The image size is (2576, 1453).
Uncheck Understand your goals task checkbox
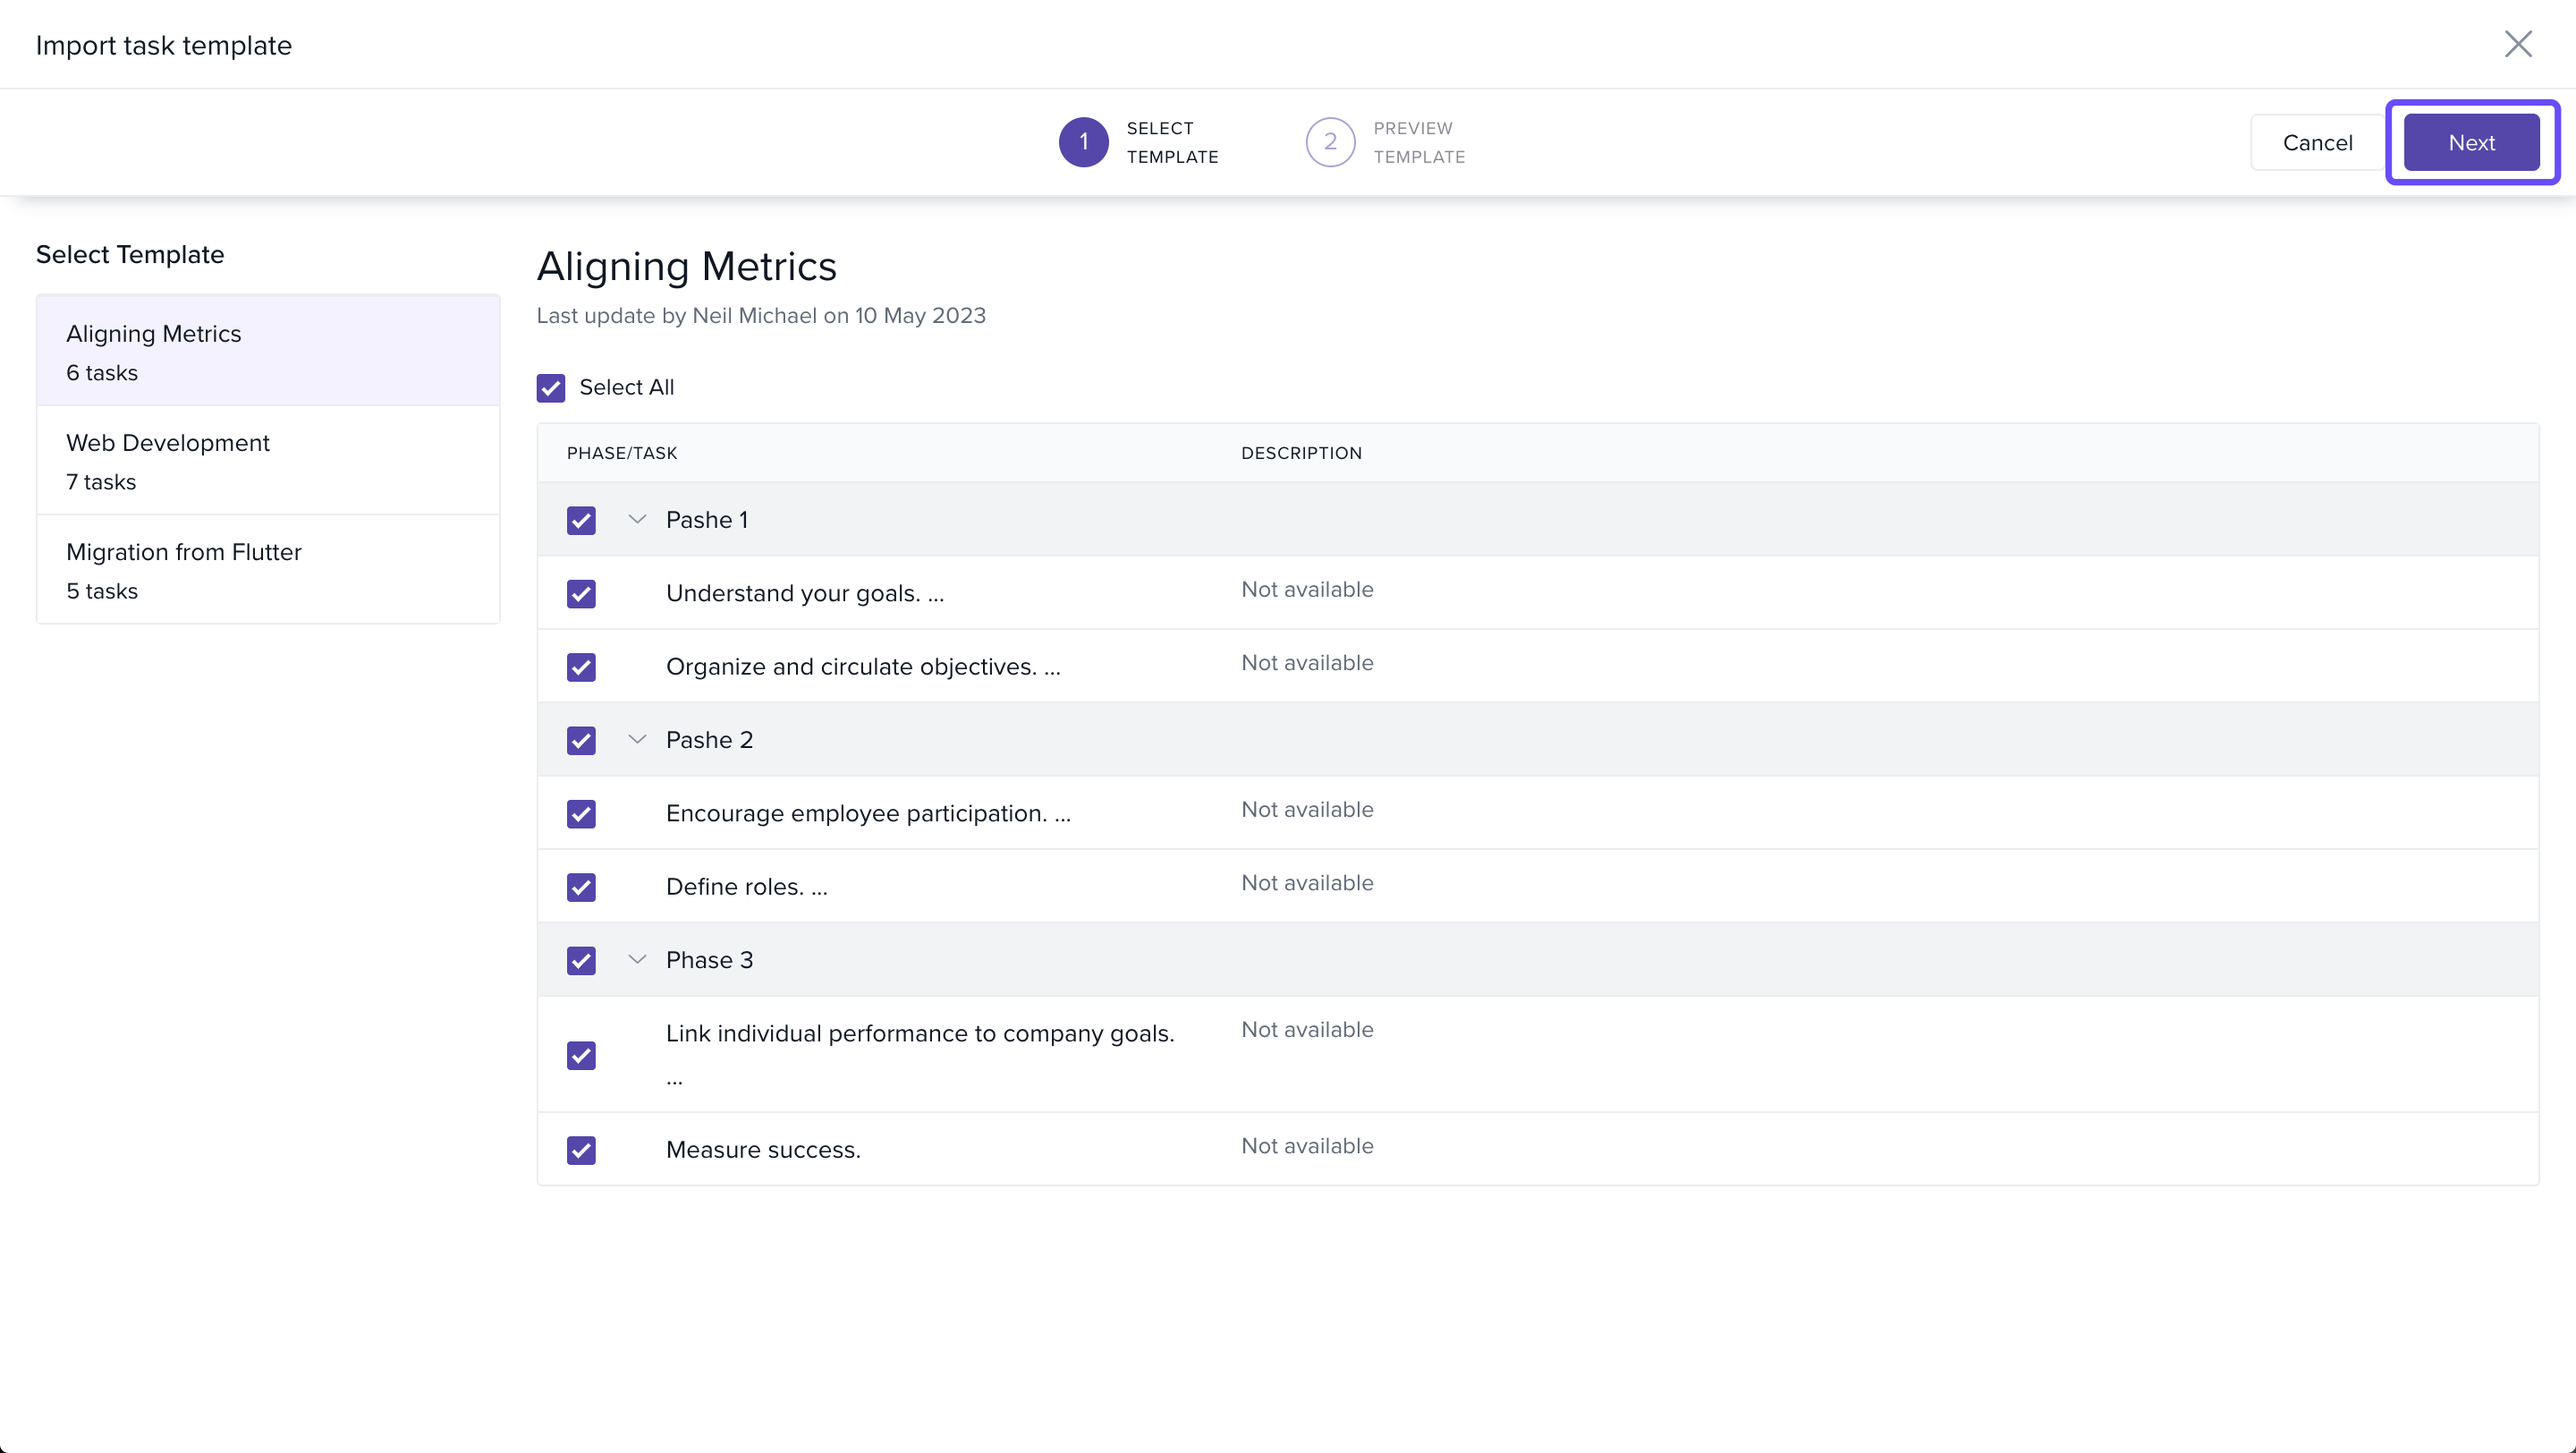pos(581,594)
